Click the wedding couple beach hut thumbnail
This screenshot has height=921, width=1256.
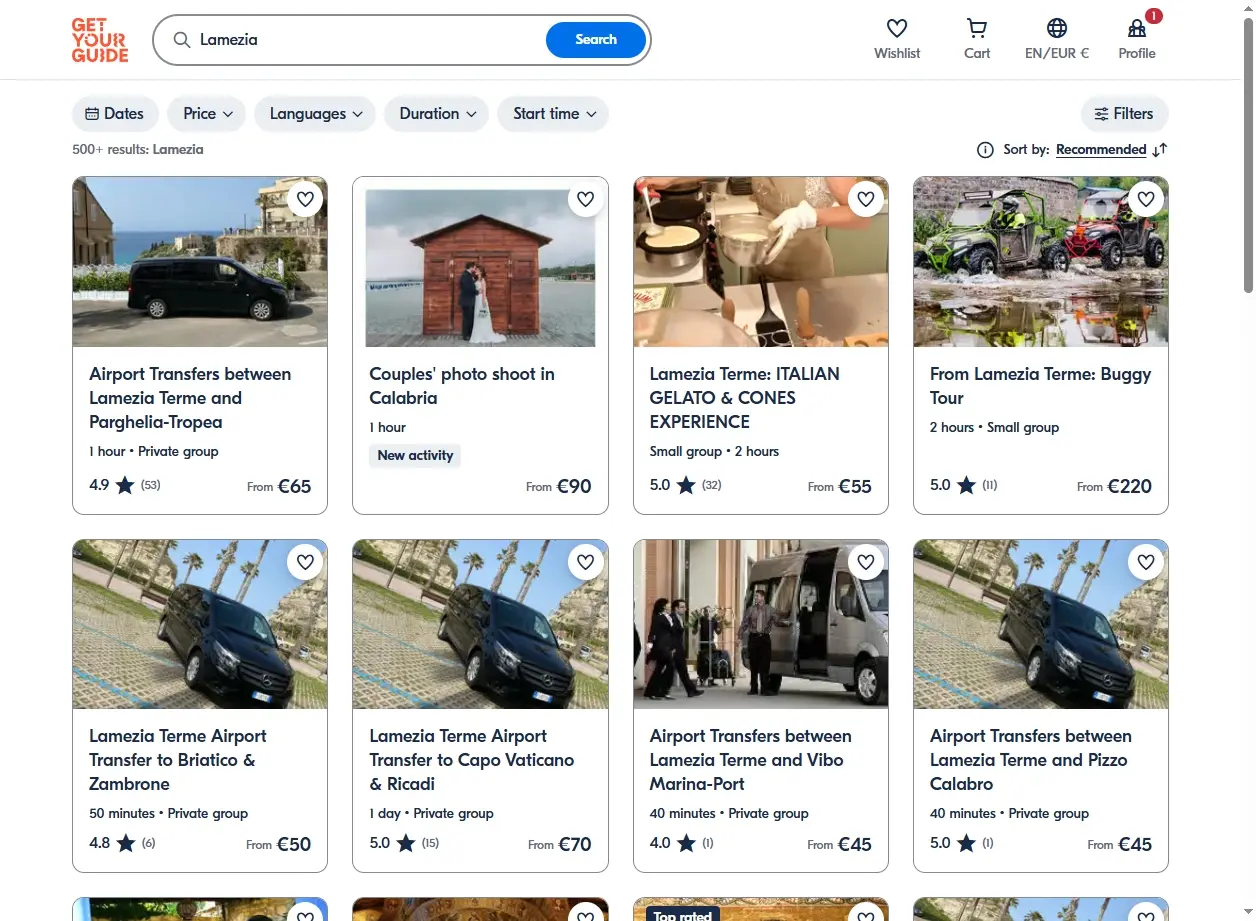coord(481,262)
